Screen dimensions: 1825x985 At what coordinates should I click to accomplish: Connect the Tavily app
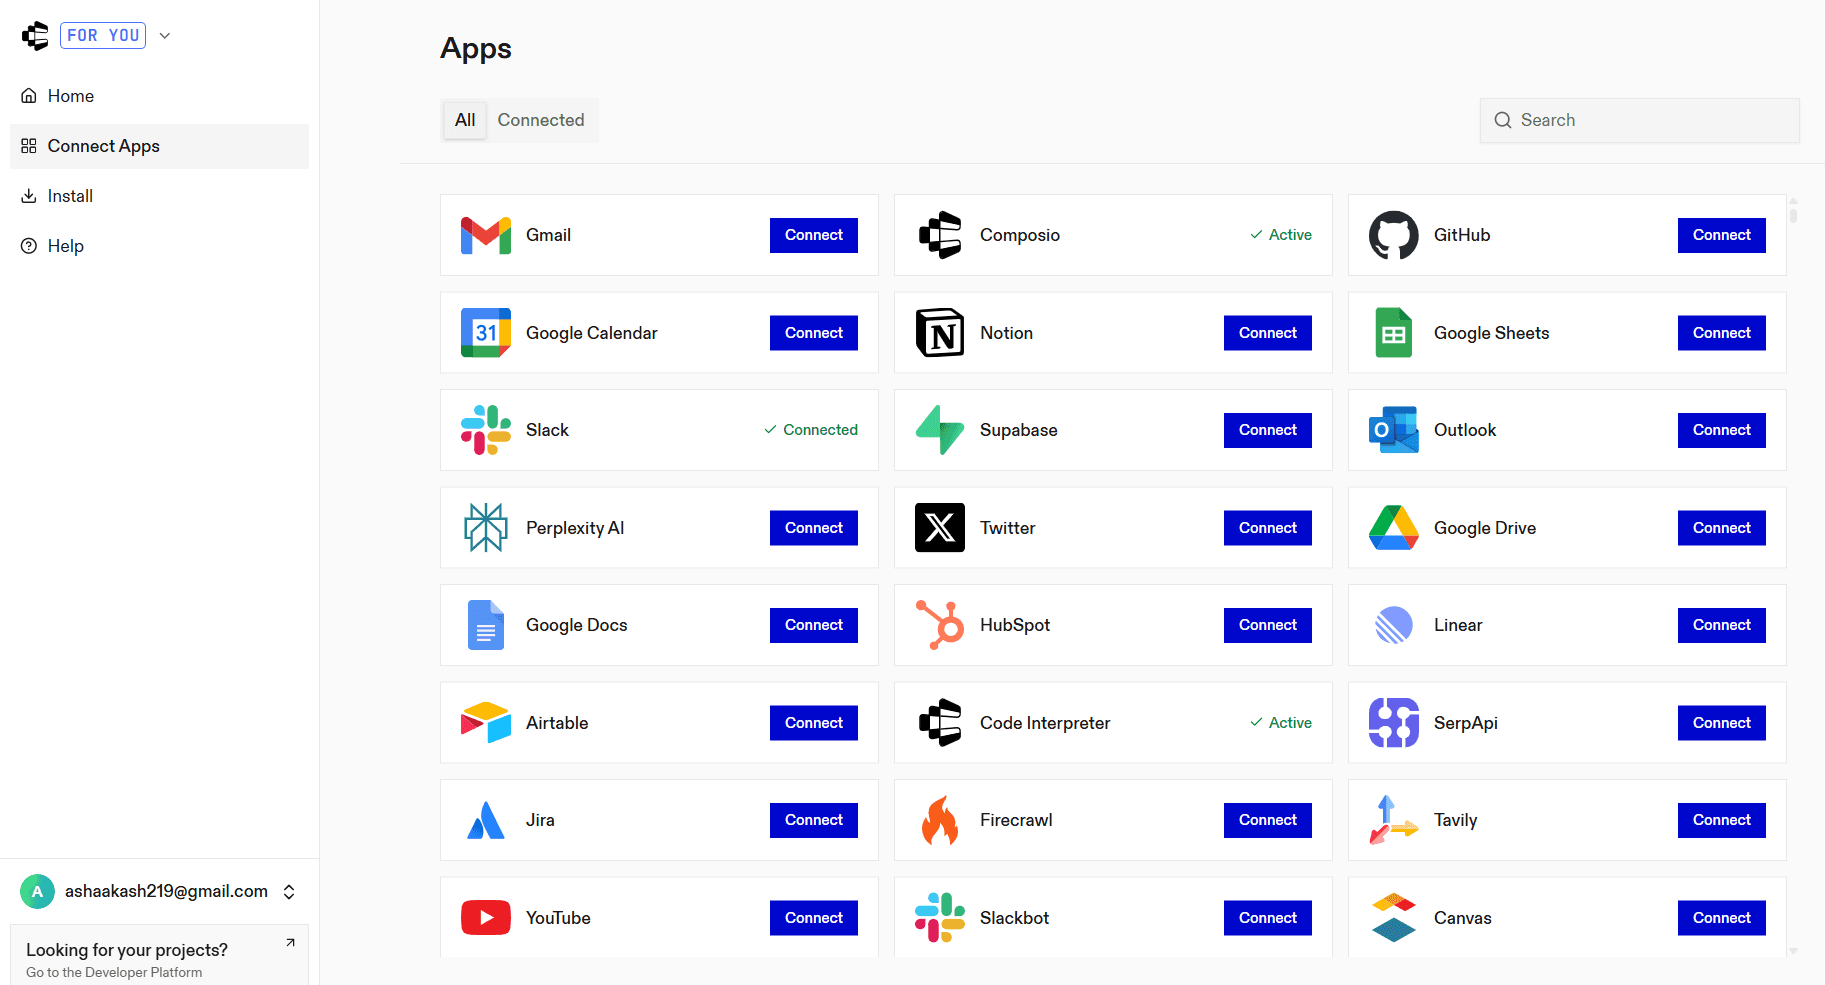coord(1722,820)
